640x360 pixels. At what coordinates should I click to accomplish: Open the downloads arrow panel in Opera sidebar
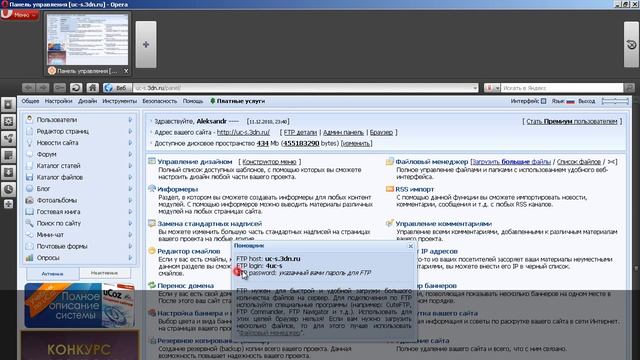(8, 173)
